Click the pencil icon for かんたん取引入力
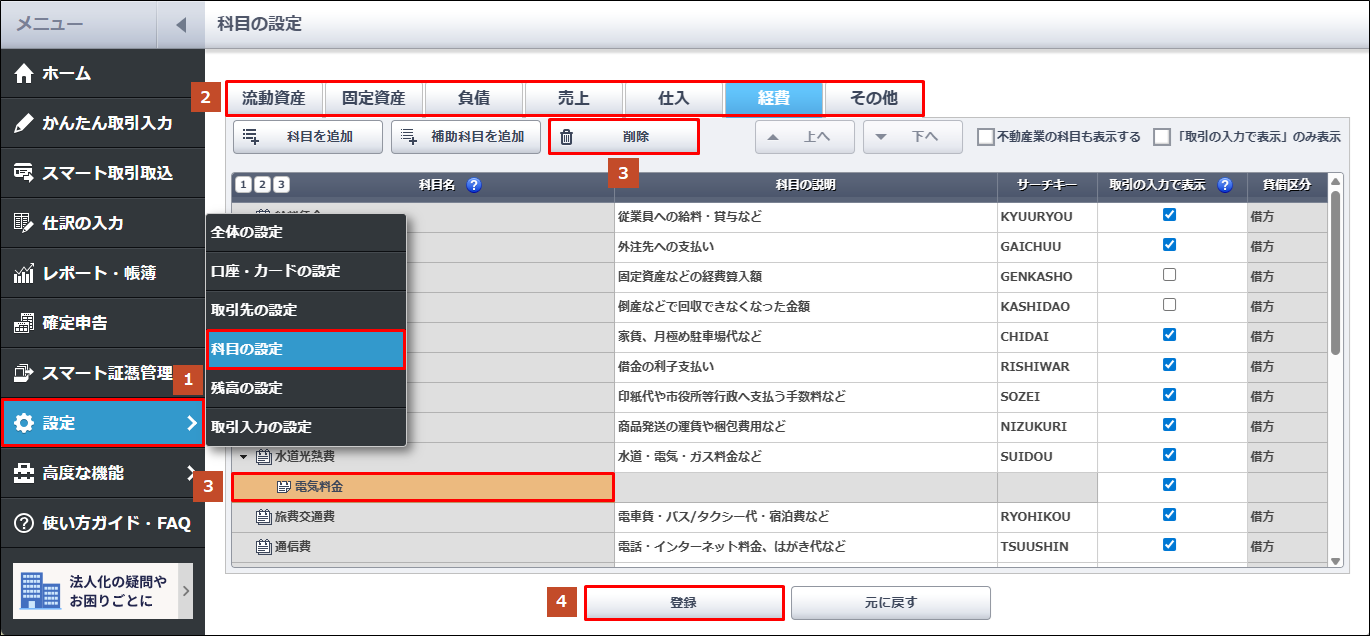Image resolution: width=1370 pixels, height=636 pixels. [x=24, y=123]
